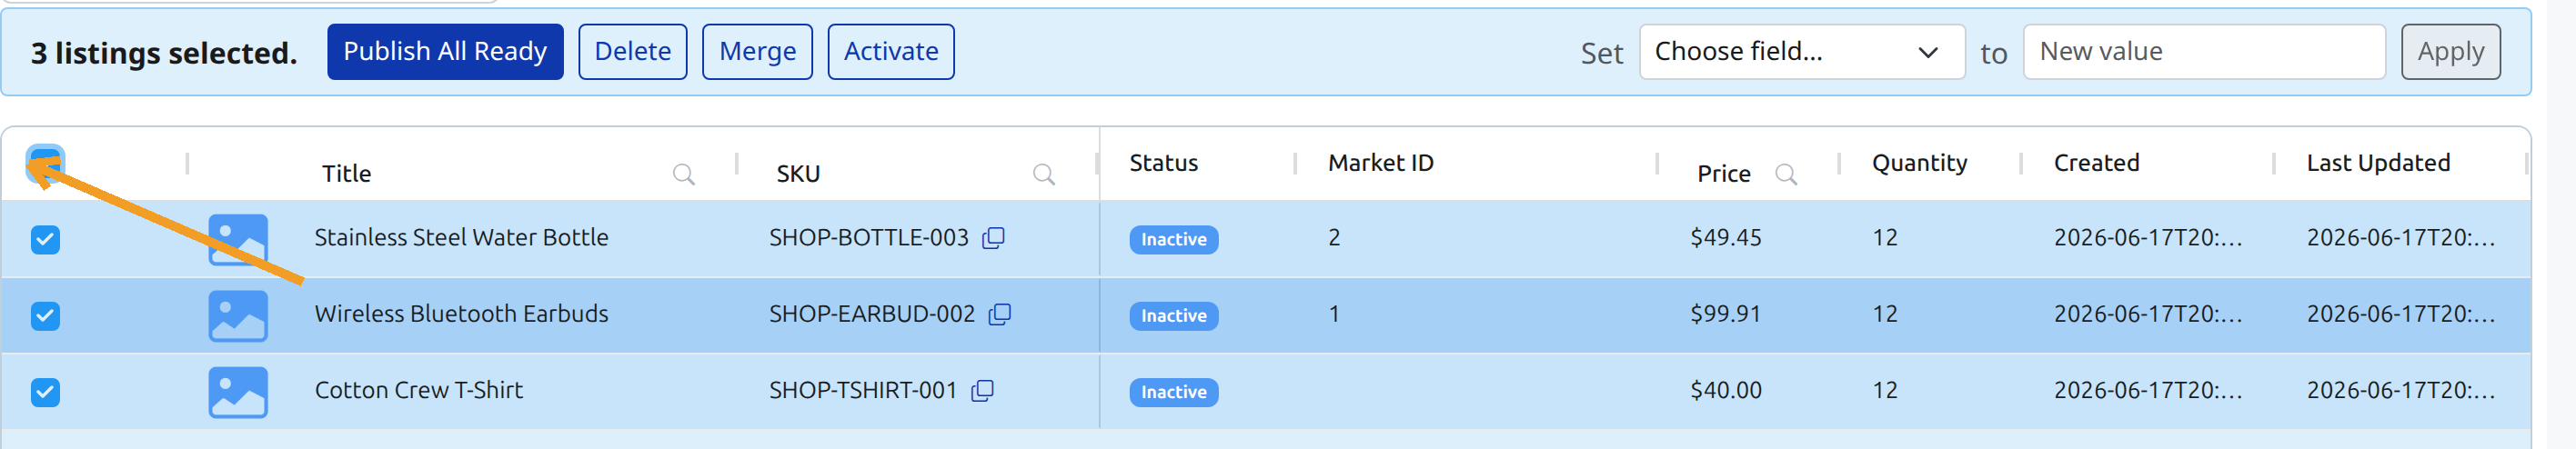Uncheck the Wireless Bluetooth Earbuds row

(45, 316)
